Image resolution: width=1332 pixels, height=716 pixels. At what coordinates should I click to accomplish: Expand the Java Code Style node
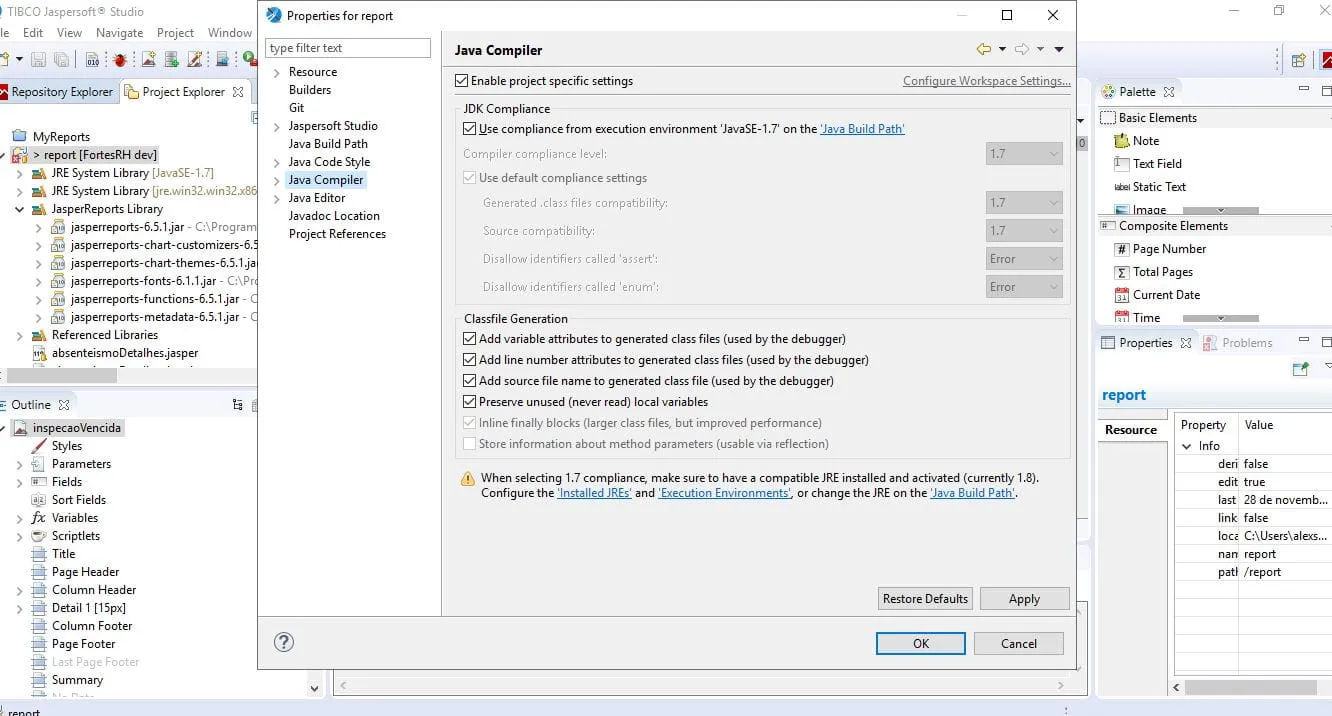click(x=277, y=162)
